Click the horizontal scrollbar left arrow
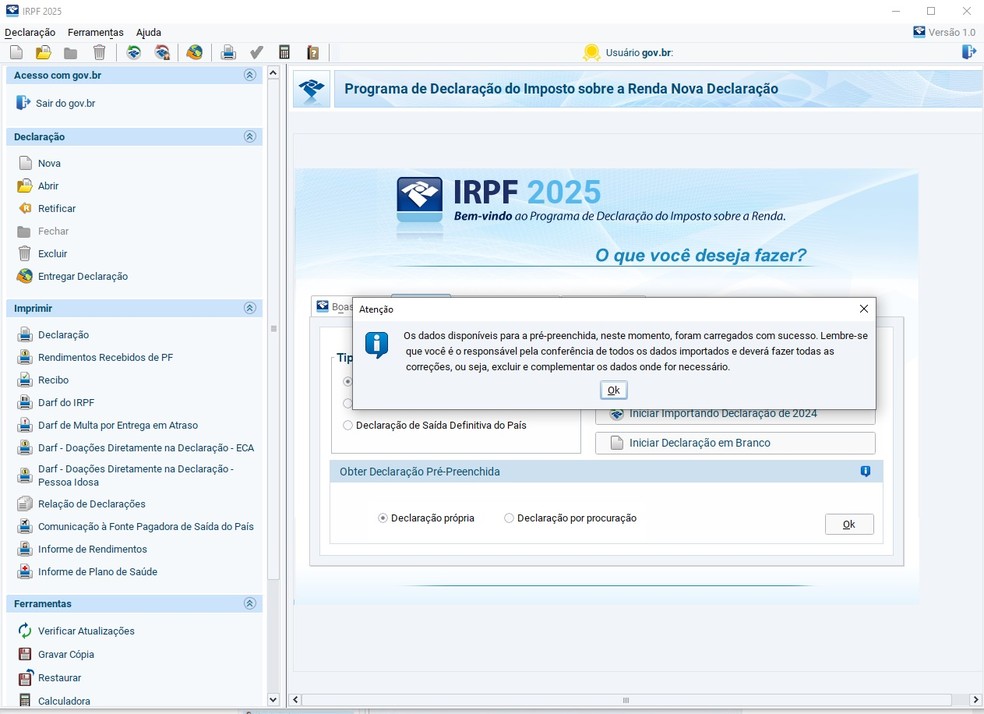Screen dimensions: 984x714 pos(296,700)
